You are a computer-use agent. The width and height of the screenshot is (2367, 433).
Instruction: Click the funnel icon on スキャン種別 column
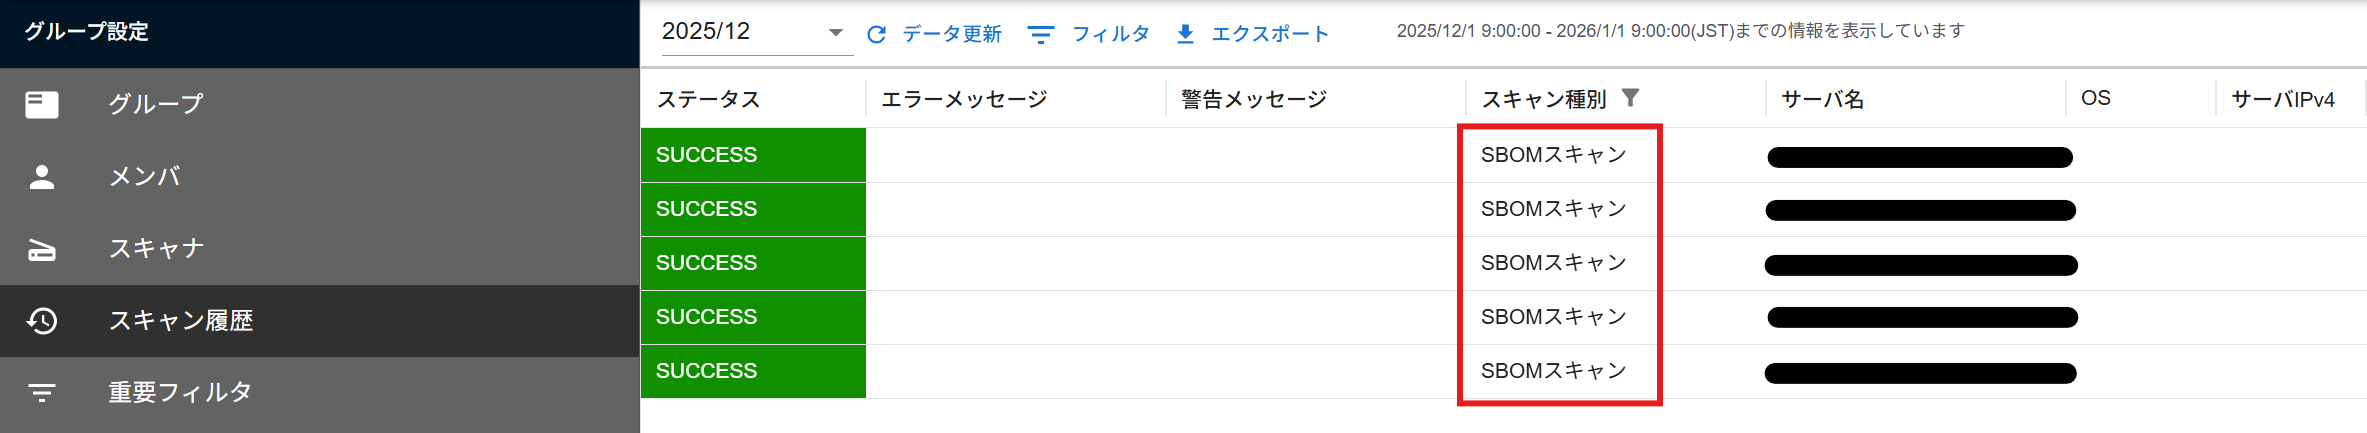pos(1630,98)
